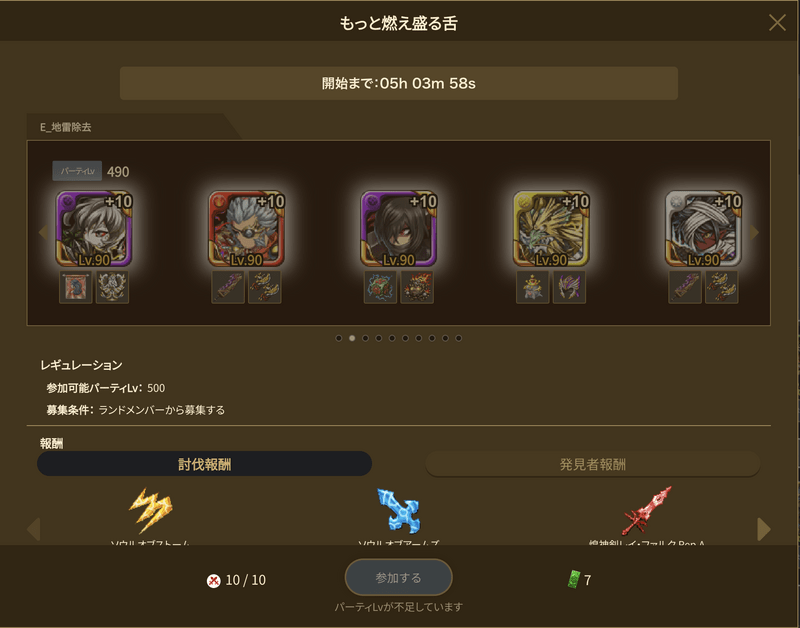
Task: Switch to 発見者報酬 tab
Action: pyautogui.click(x=593, y=464)
